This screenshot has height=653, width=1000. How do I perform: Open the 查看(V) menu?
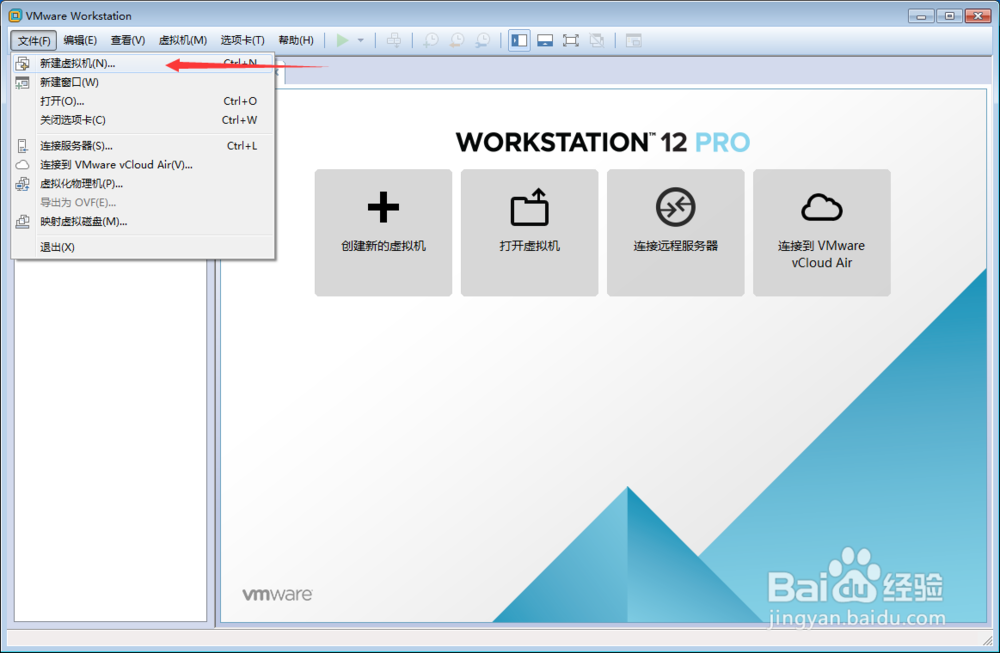pyautogui.click(x=128, y=41)
